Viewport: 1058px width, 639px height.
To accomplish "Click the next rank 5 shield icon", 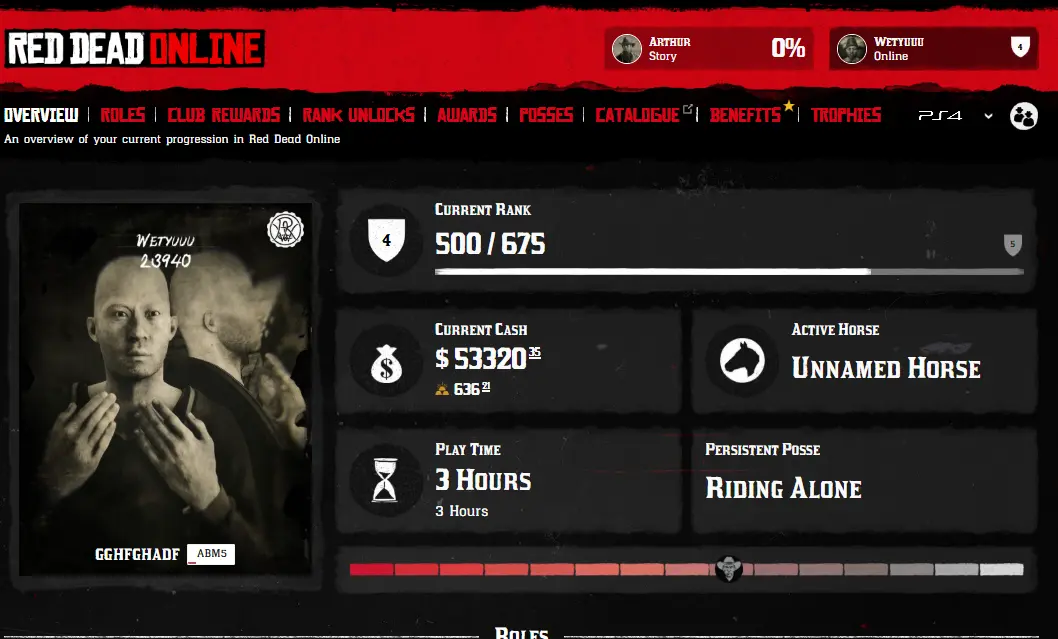I will coord(1012,244).
